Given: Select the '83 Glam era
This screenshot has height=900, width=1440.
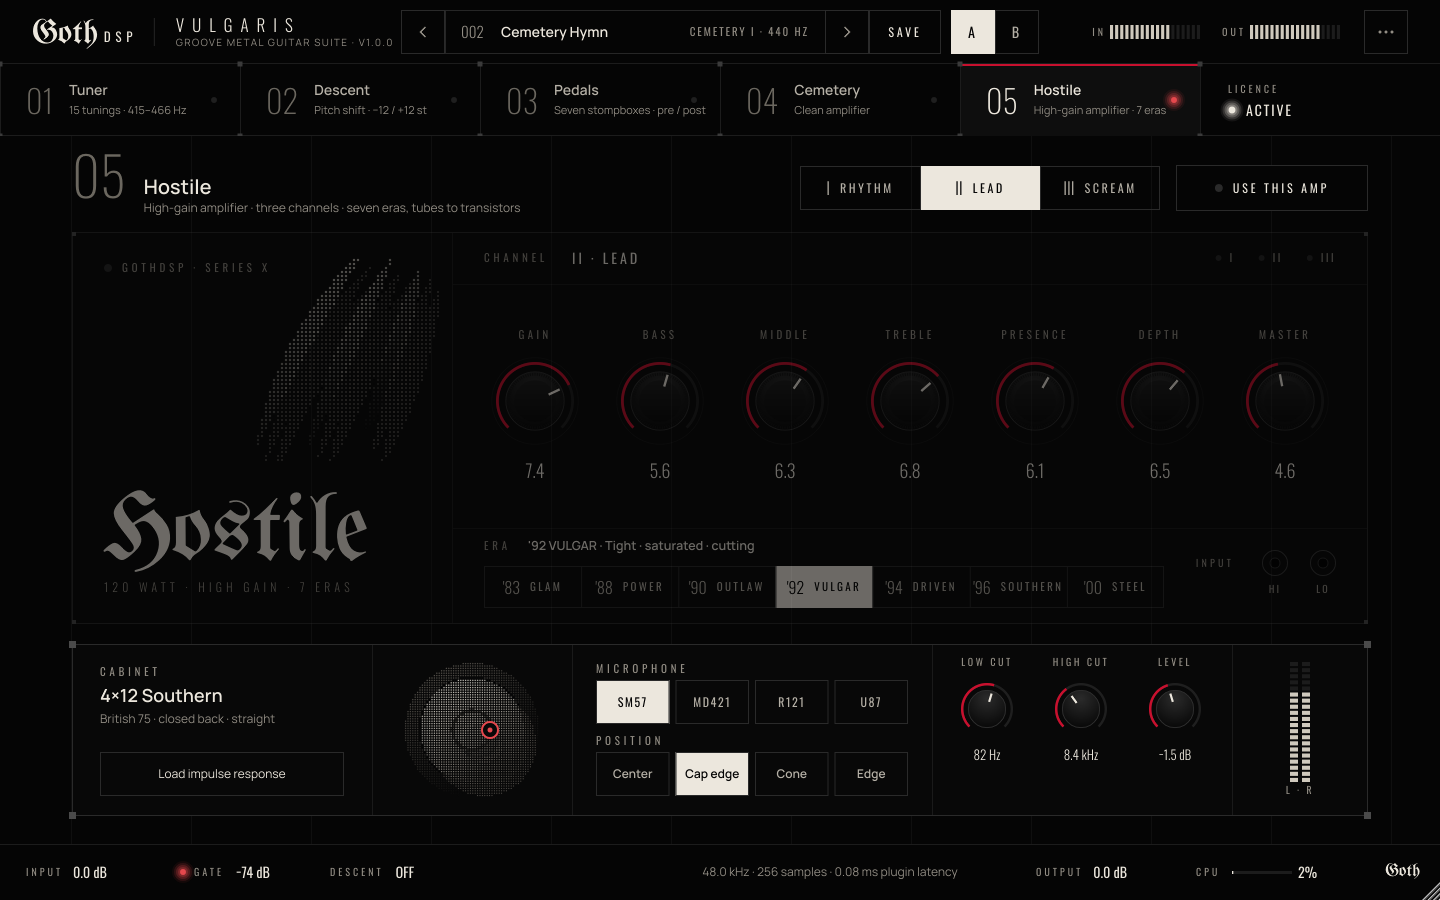Looking at the screenshot, I should [533, 587].
